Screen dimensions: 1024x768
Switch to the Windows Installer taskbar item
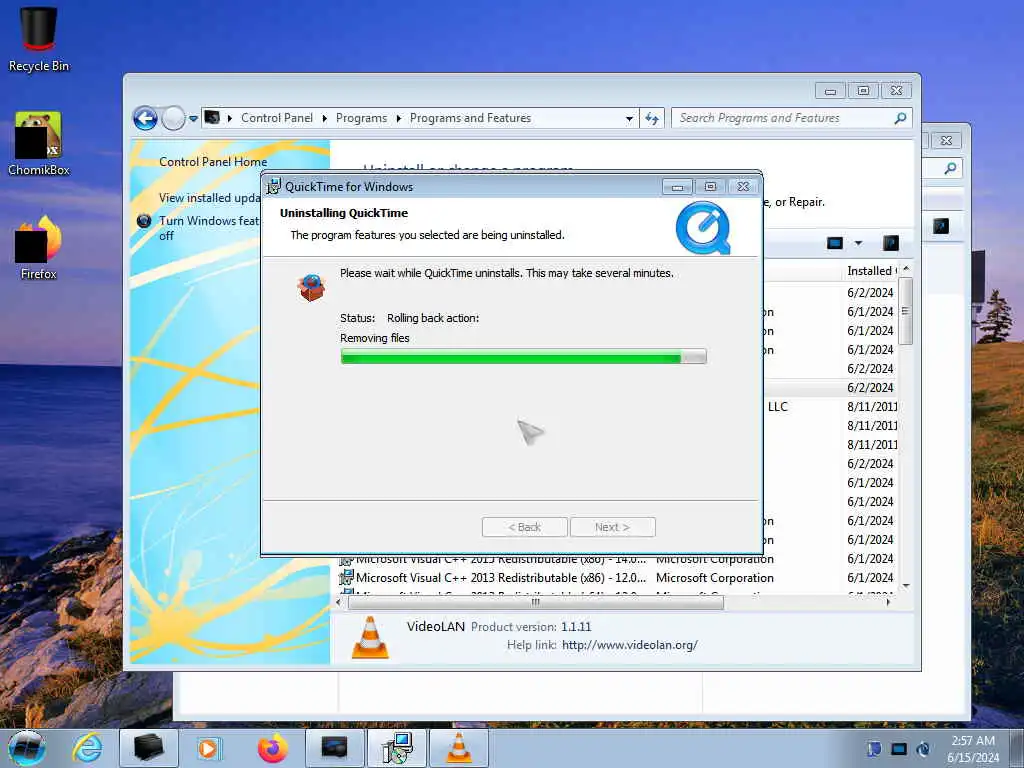point(397,748)
